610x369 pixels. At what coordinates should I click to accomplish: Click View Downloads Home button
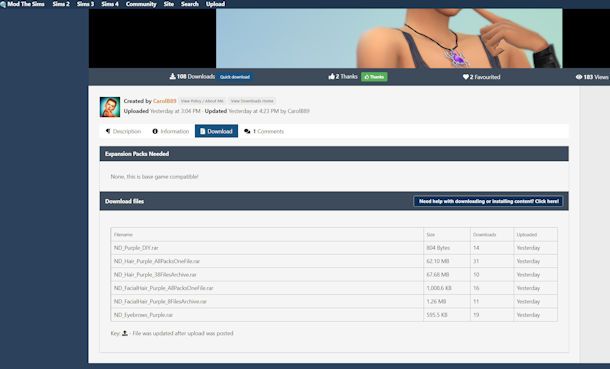coord(252,101)
